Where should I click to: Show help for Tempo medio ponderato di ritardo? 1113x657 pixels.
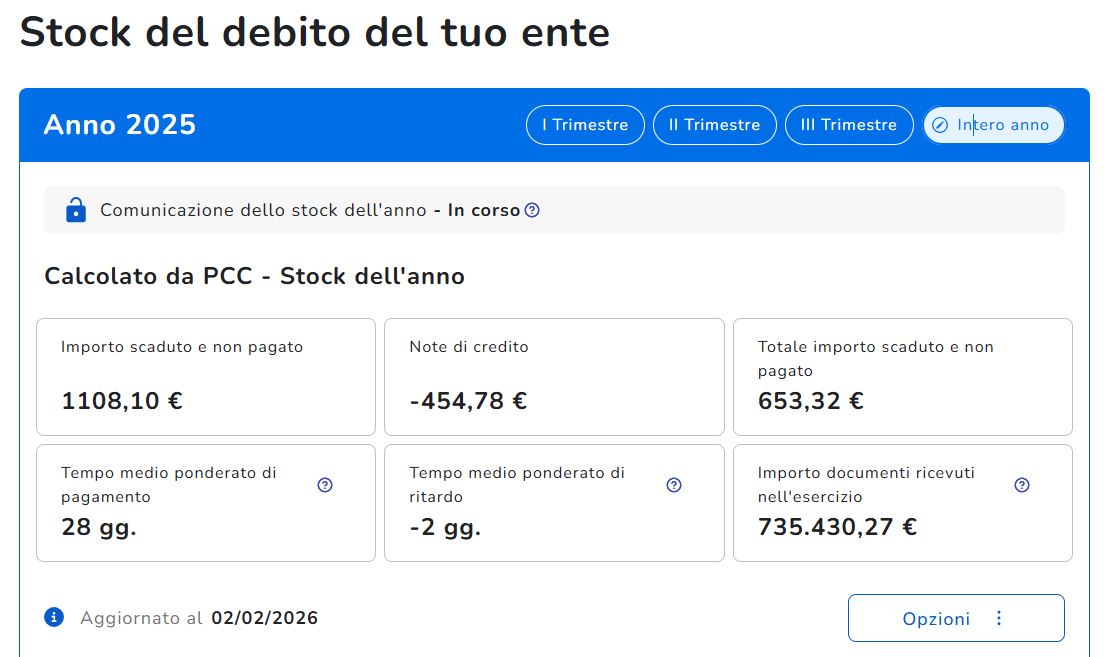(674, 485)
